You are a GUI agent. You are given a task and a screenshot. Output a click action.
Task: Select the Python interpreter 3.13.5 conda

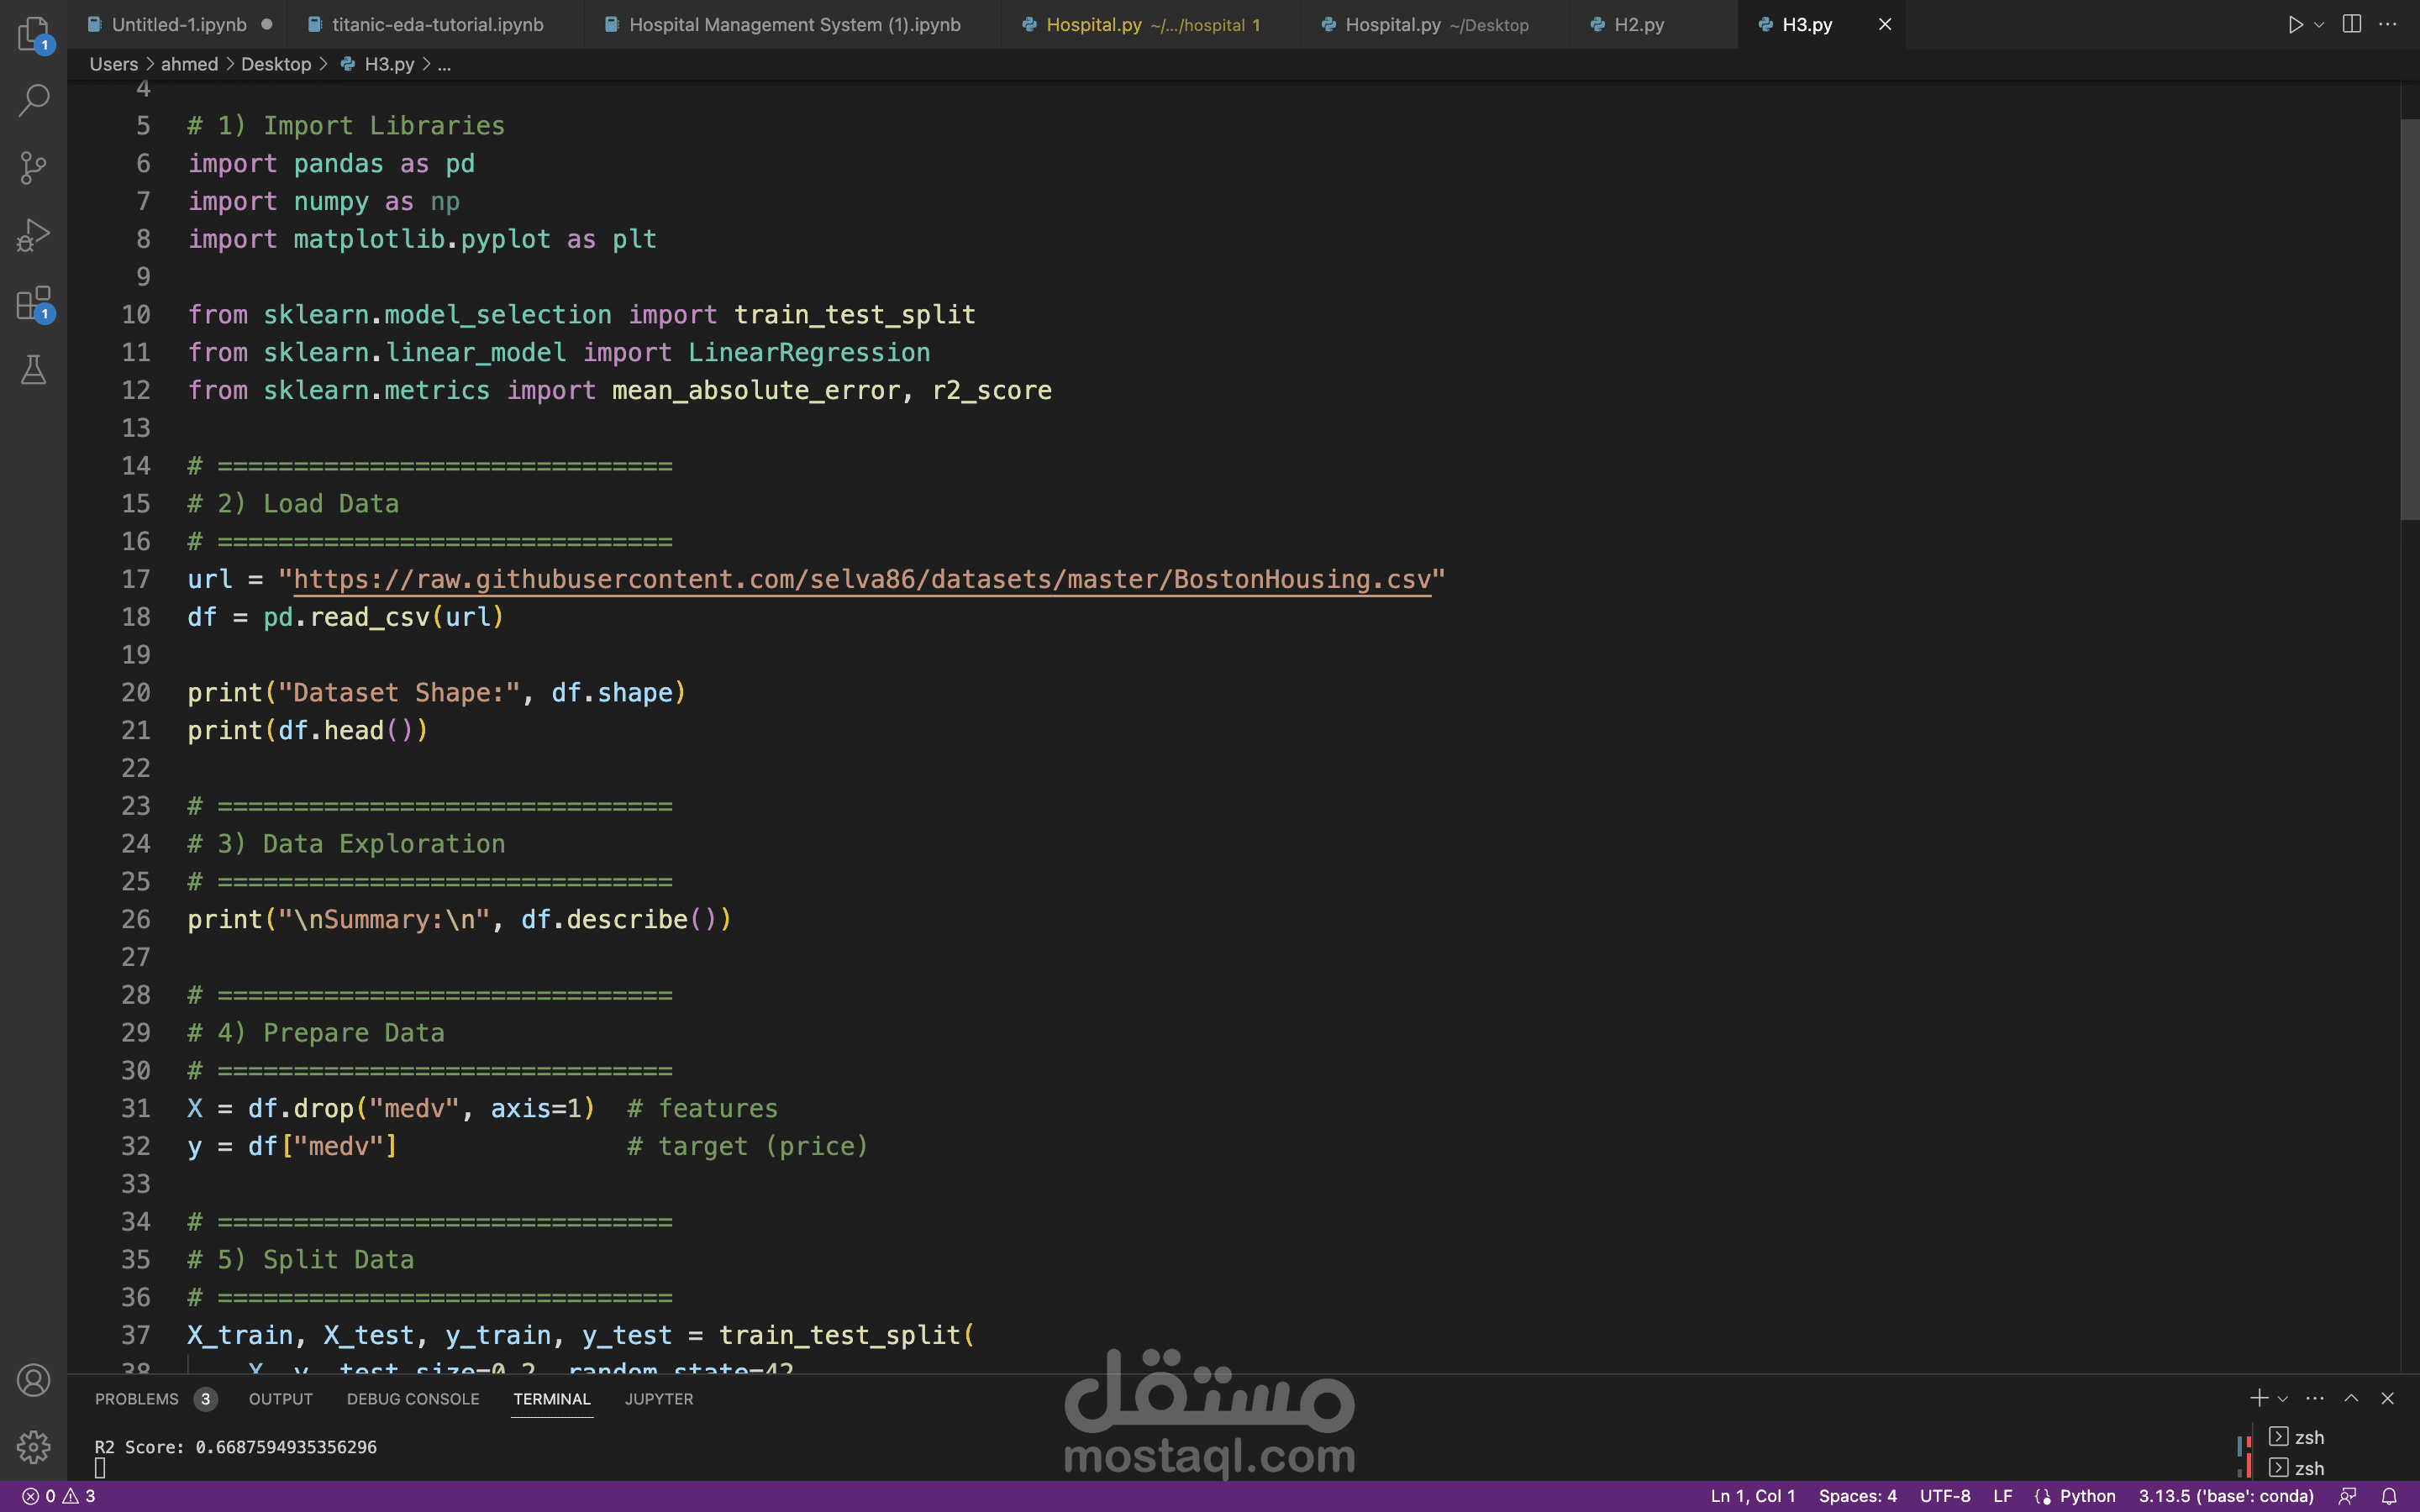pos(2225,1496)
